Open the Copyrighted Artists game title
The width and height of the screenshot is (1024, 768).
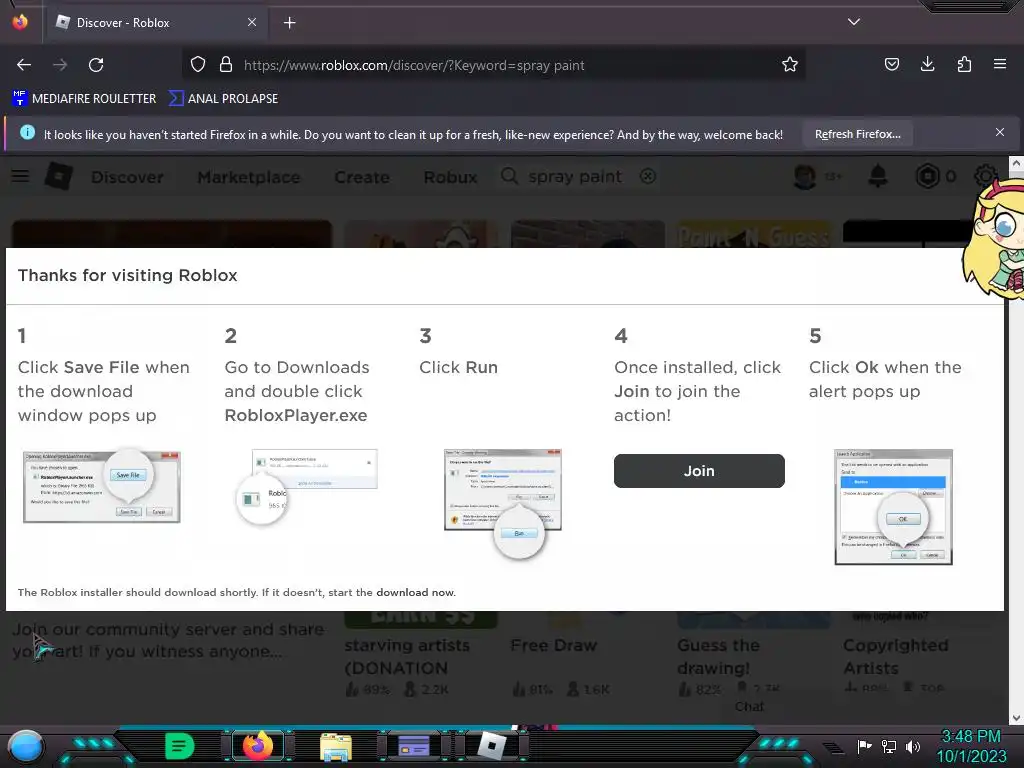[x=895, y=656]
